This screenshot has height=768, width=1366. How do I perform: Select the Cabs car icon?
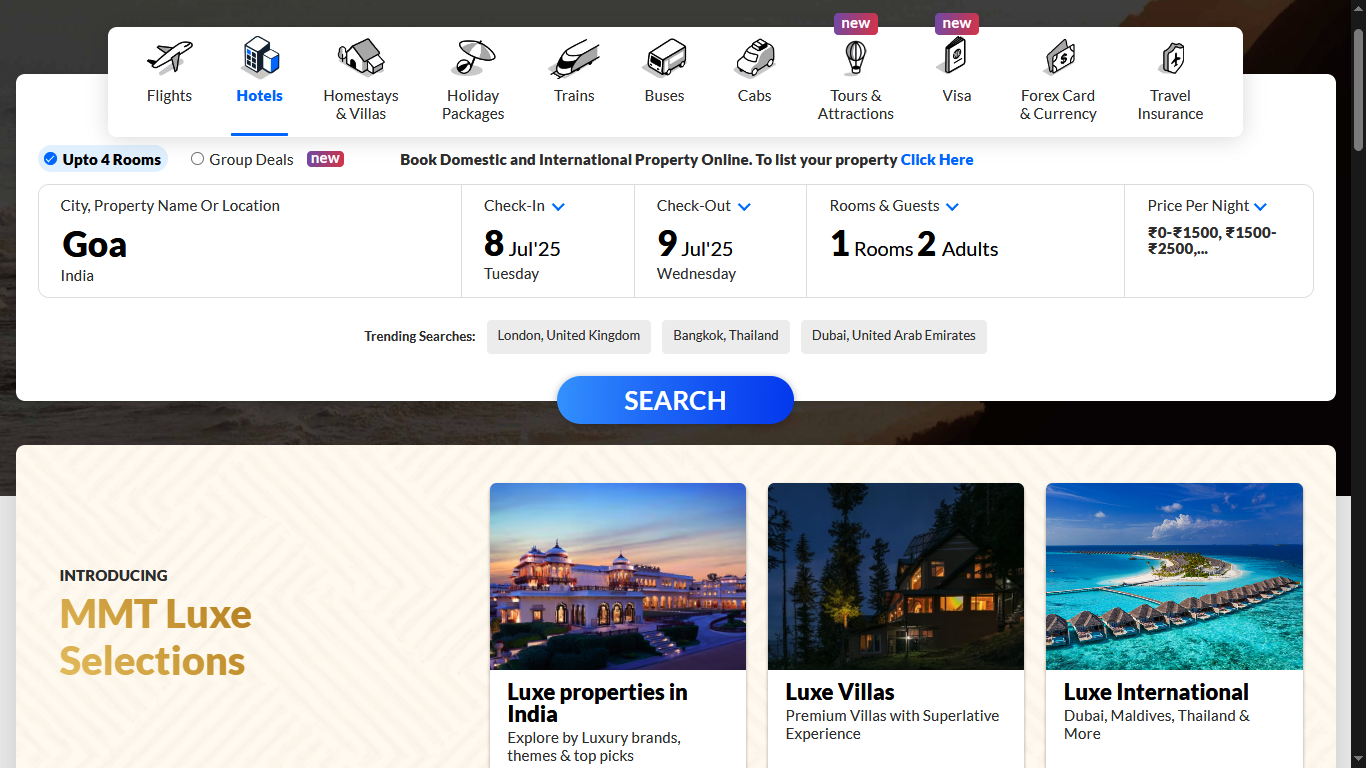[755, 58]
